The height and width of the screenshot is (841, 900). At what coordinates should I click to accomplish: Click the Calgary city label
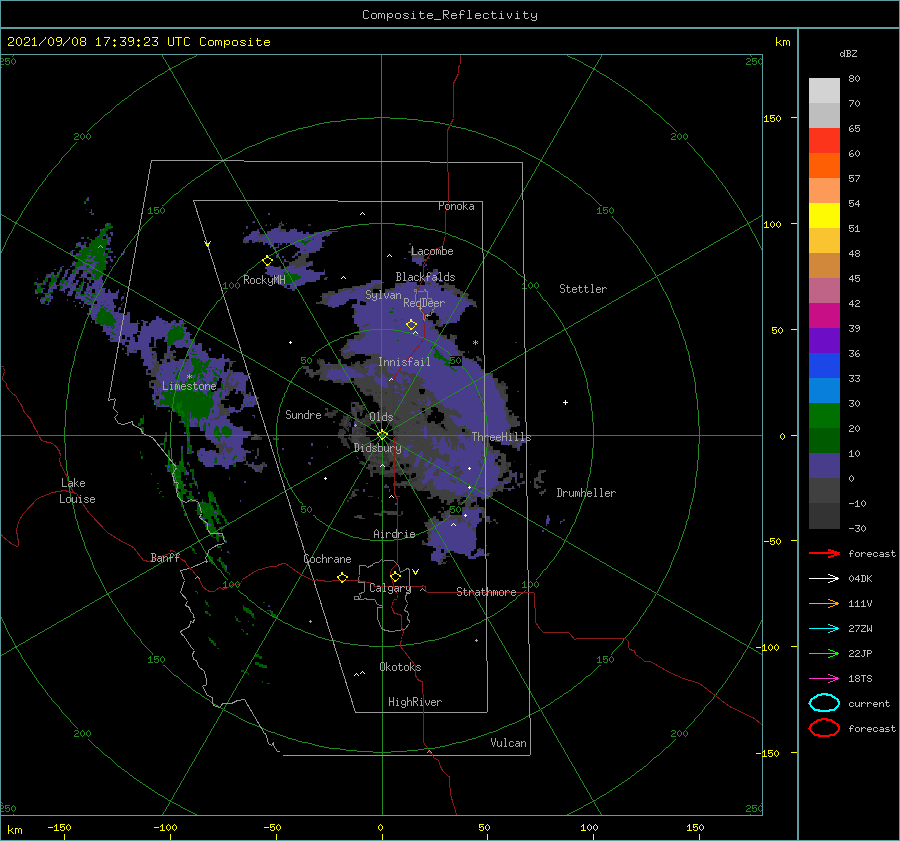390,588
